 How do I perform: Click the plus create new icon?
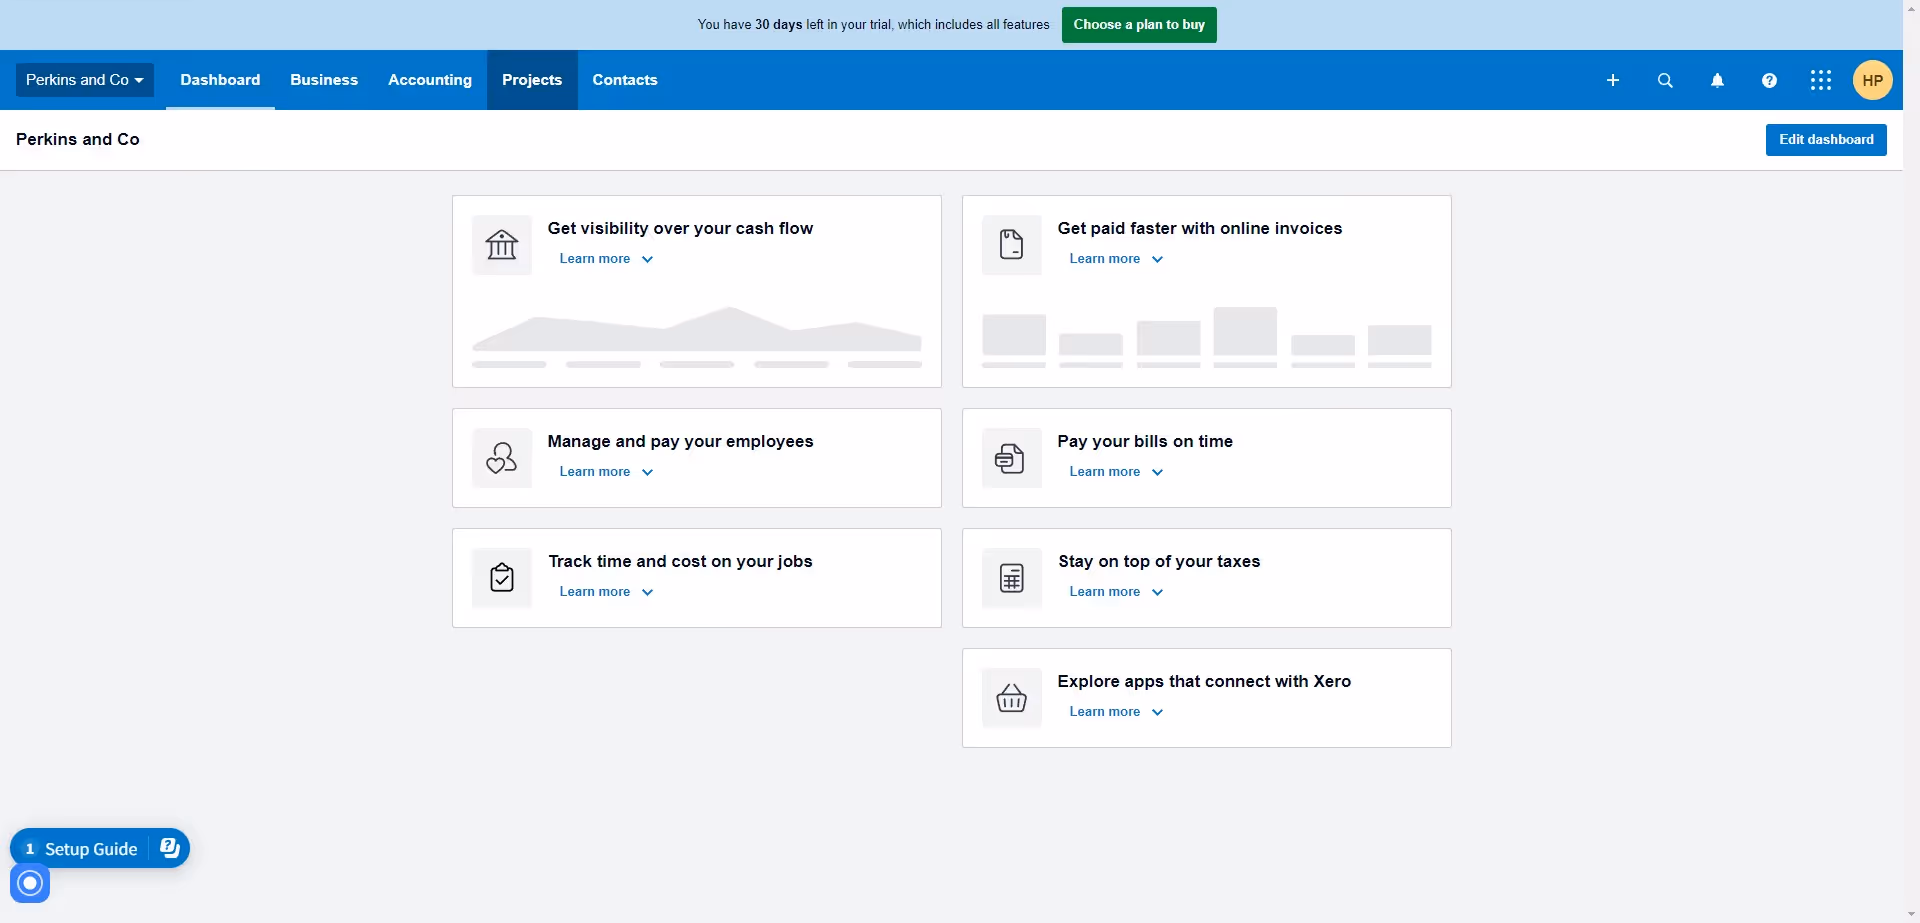coord(1612,80)
